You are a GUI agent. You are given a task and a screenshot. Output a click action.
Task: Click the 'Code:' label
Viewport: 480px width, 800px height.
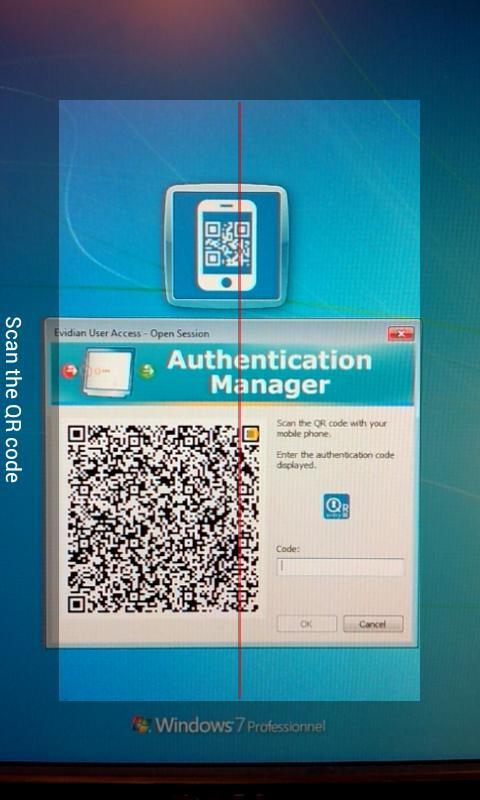pos(288,549)
